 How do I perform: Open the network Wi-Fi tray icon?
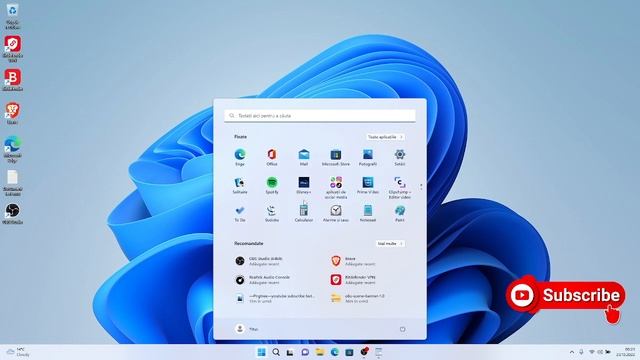click(x=592, y=352)
